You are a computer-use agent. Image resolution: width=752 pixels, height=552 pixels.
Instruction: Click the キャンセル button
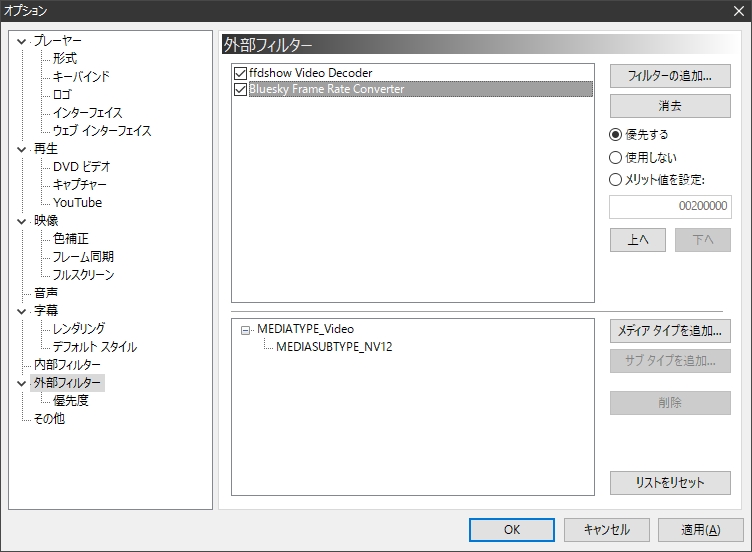click(607, 530)
